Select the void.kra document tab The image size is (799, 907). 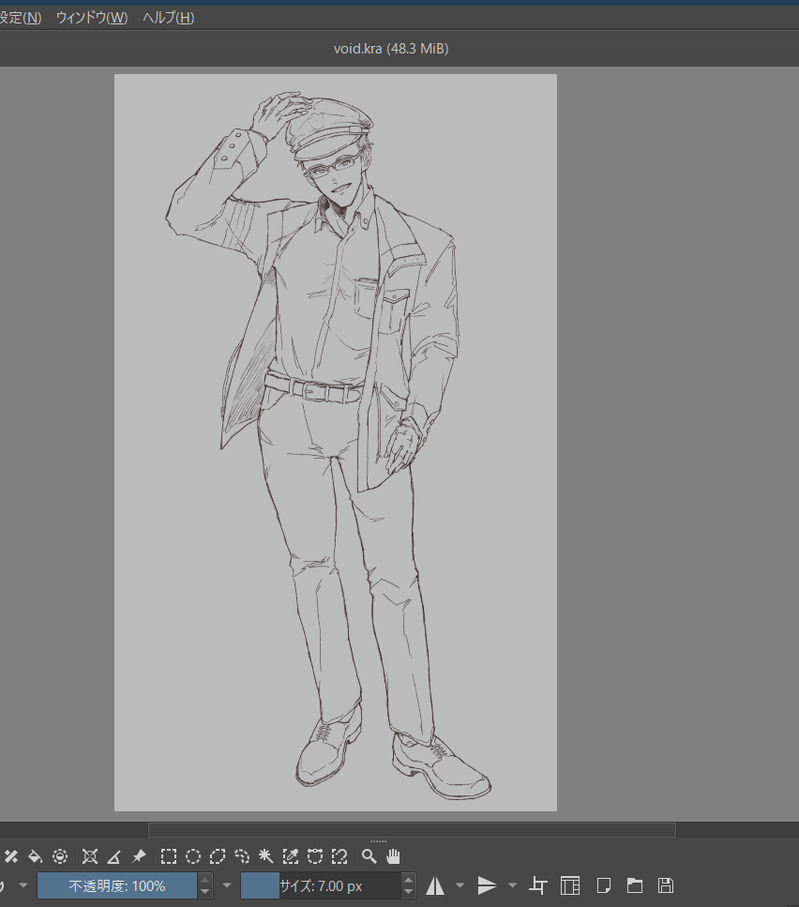pos(391,49)
